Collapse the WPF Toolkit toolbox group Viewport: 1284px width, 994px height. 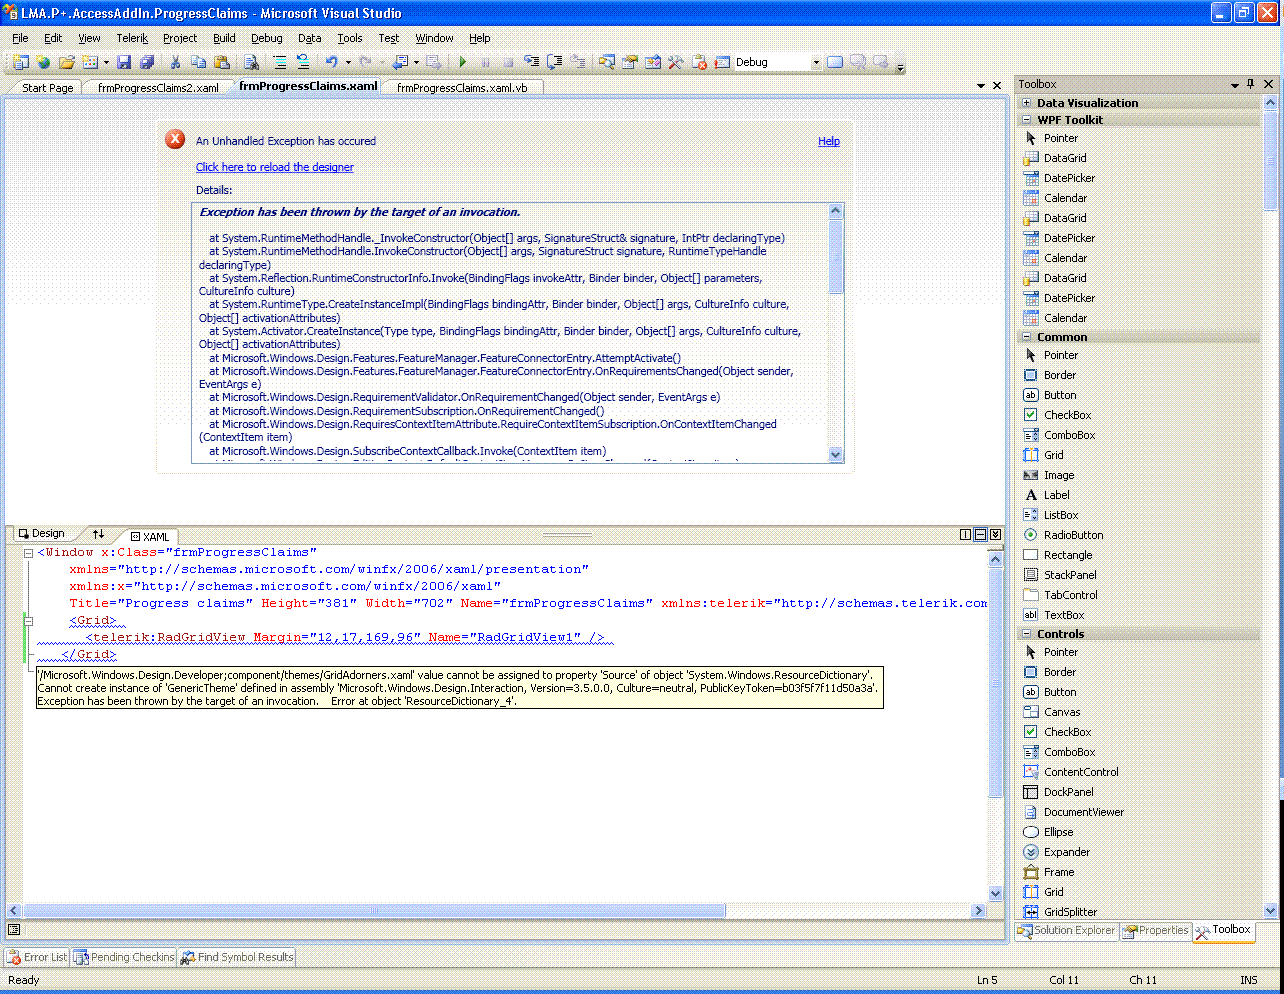click(1026, 120)
